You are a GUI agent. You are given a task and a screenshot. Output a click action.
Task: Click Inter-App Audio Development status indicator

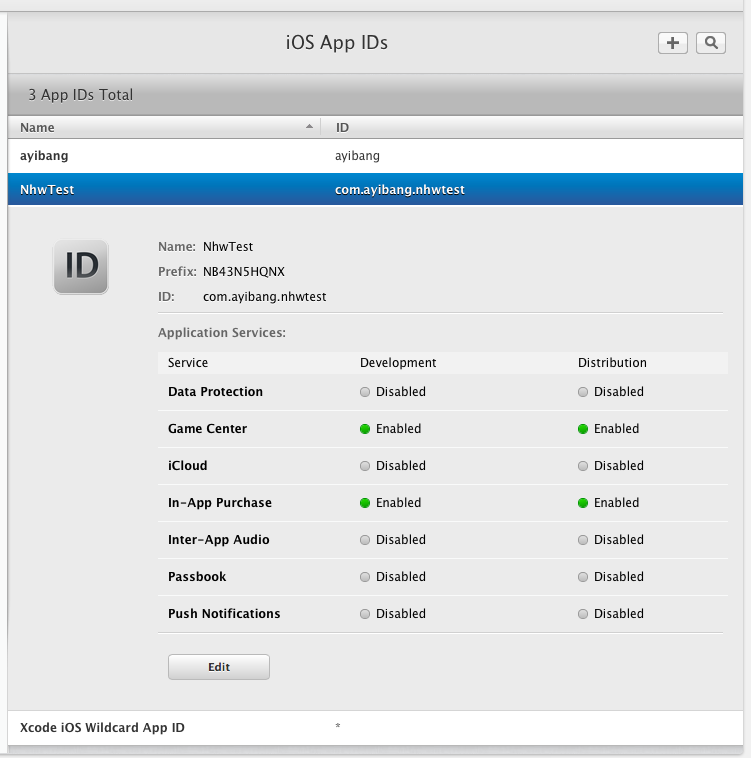(x=365, y=540)
